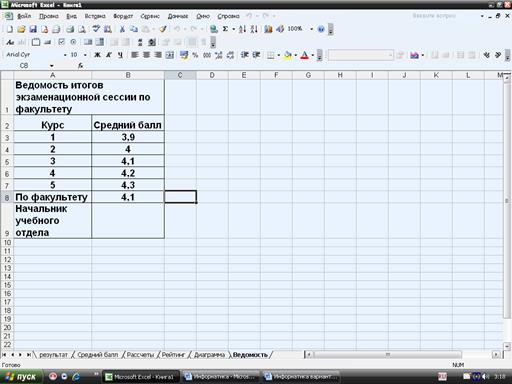Toggle underline formatting Ч button

point(120,55)
